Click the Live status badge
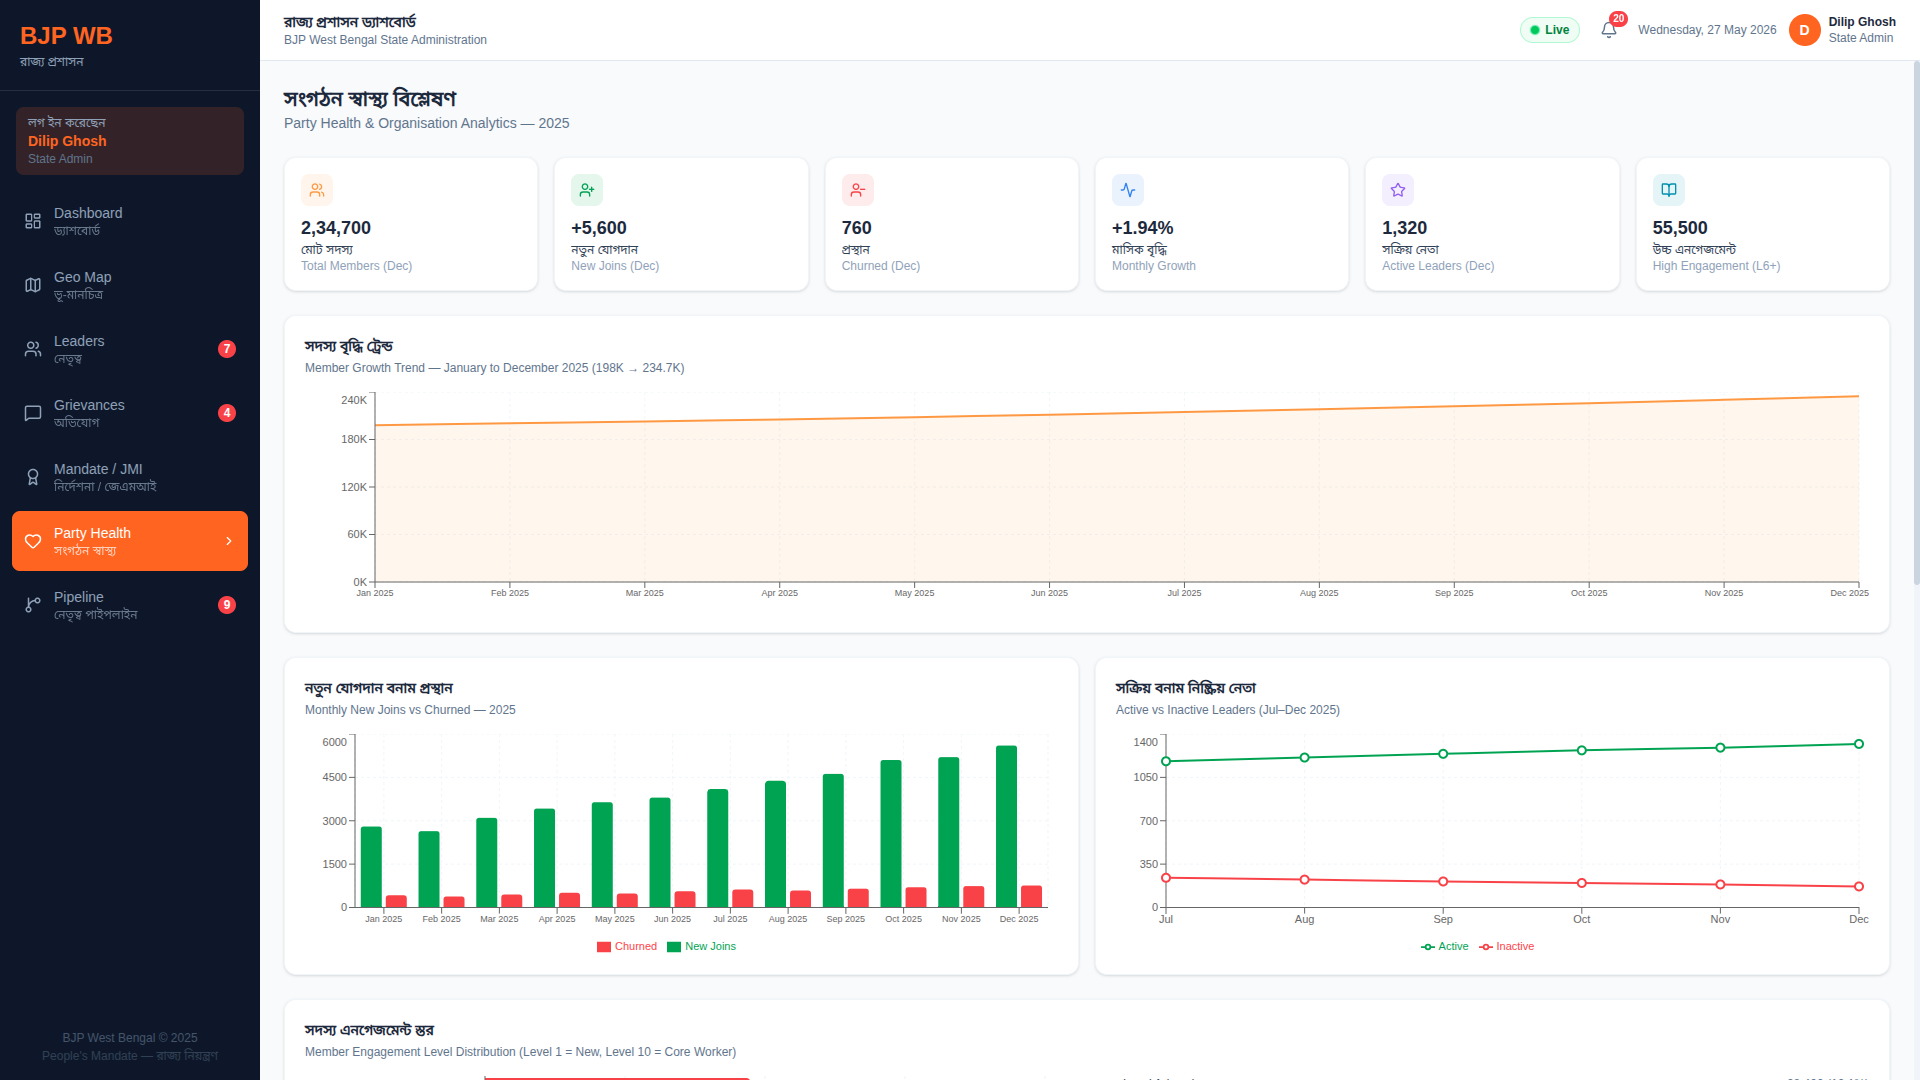The height and width of the screenshot is (1080, 1920). pyautogui.click(x=1550, y=30)
